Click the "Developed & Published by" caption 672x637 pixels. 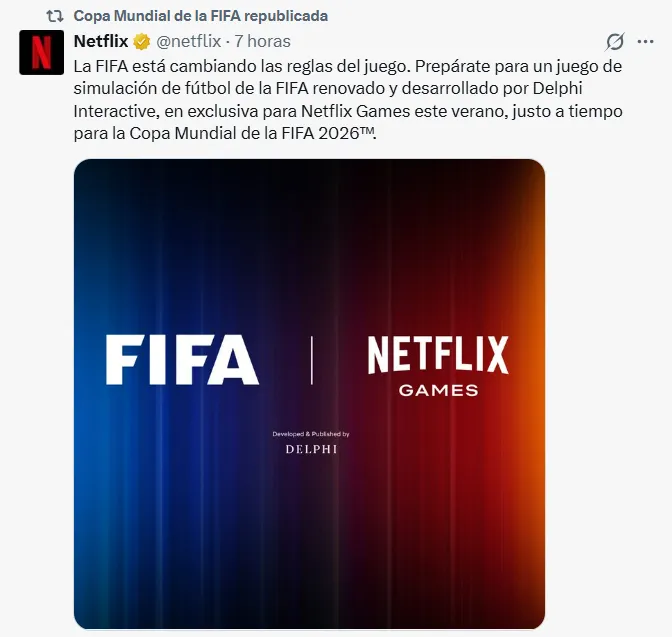tap(311, 434)
